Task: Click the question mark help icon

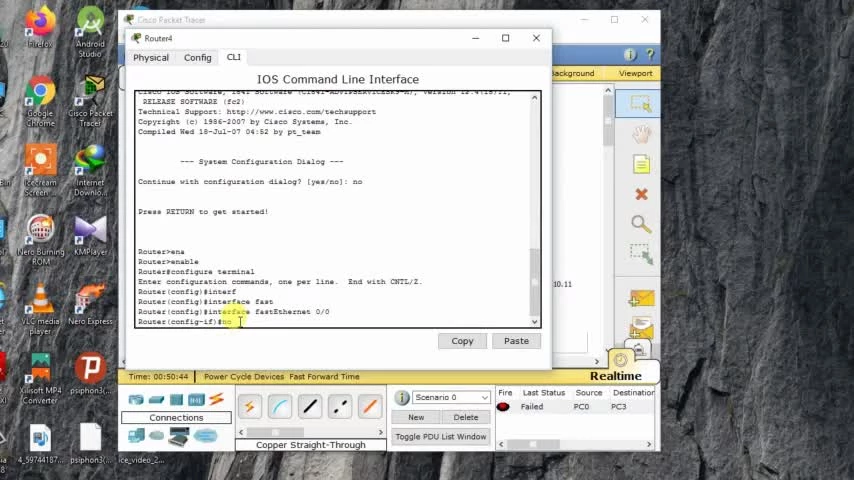Action: 650,54
